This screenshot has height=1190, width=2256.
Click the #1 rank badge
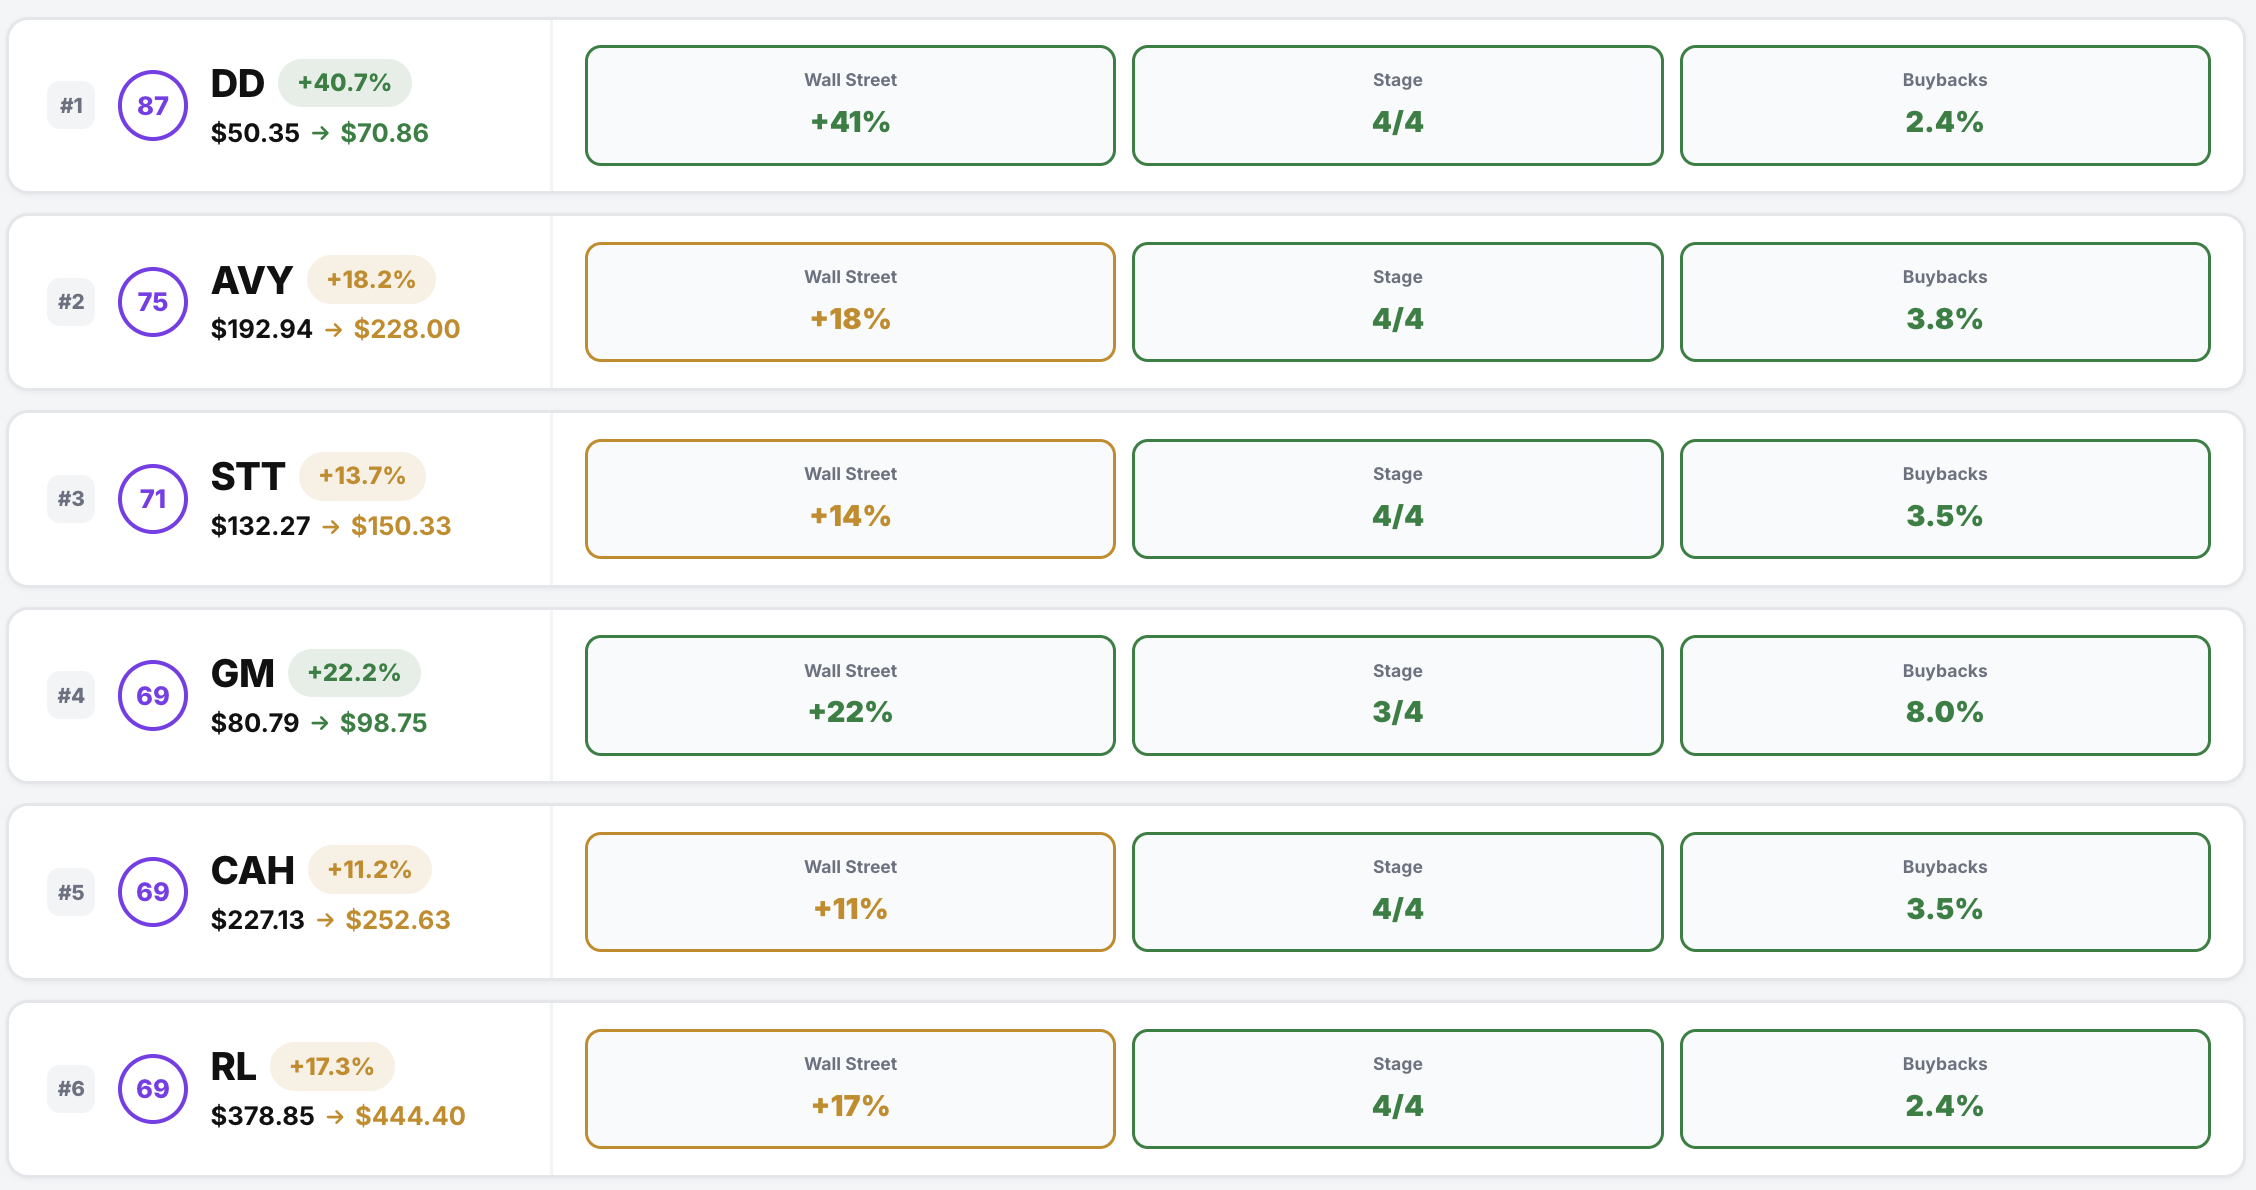click(x=71, y=106)
